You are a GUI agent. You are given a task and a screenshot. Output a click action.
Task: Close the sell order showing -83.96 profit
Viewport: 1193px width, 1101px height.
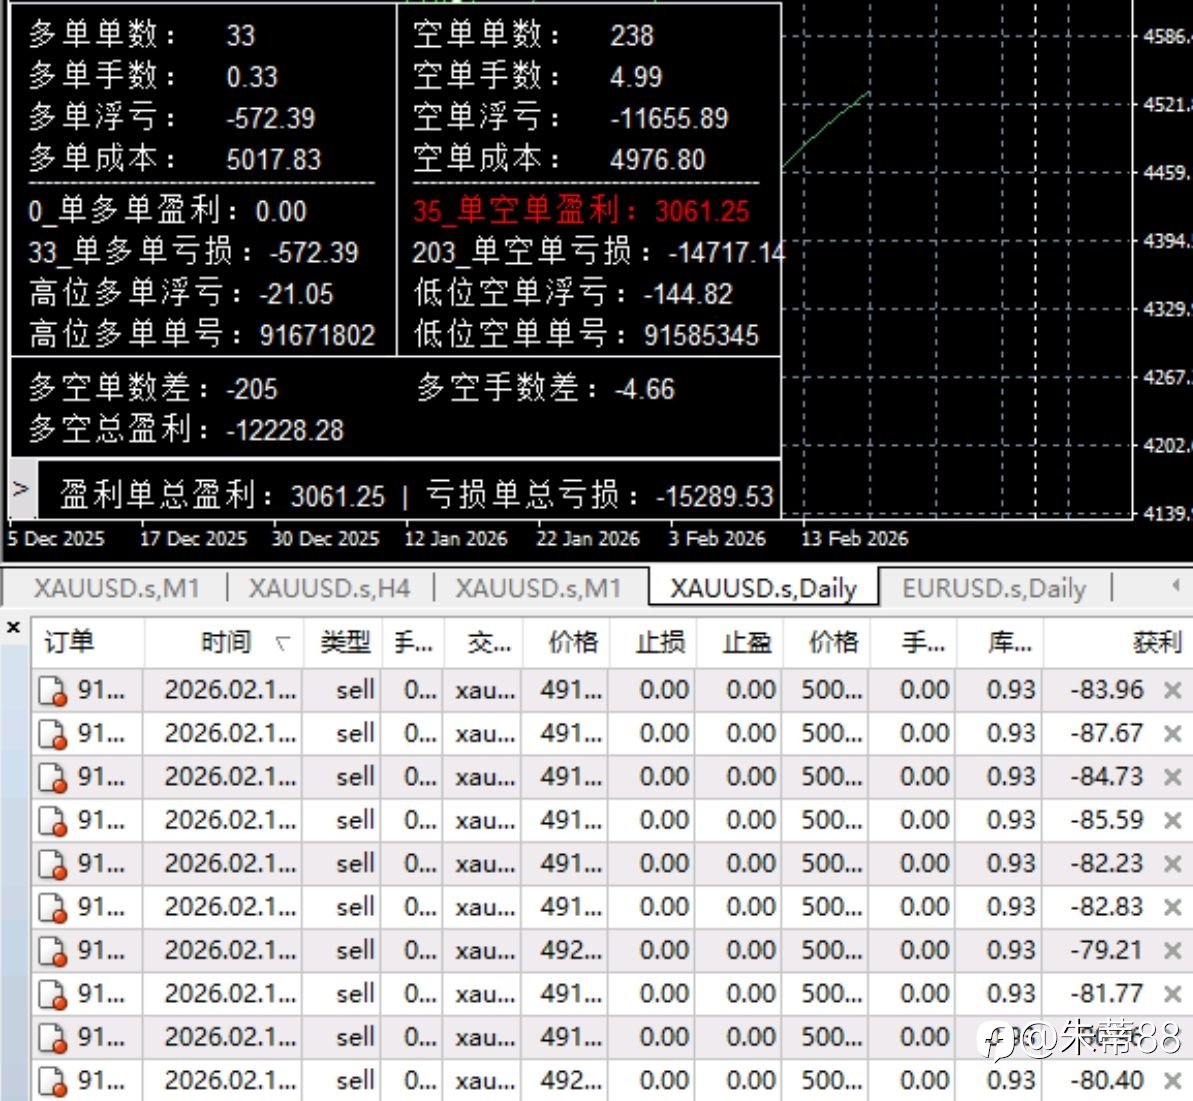[1172, 690]
